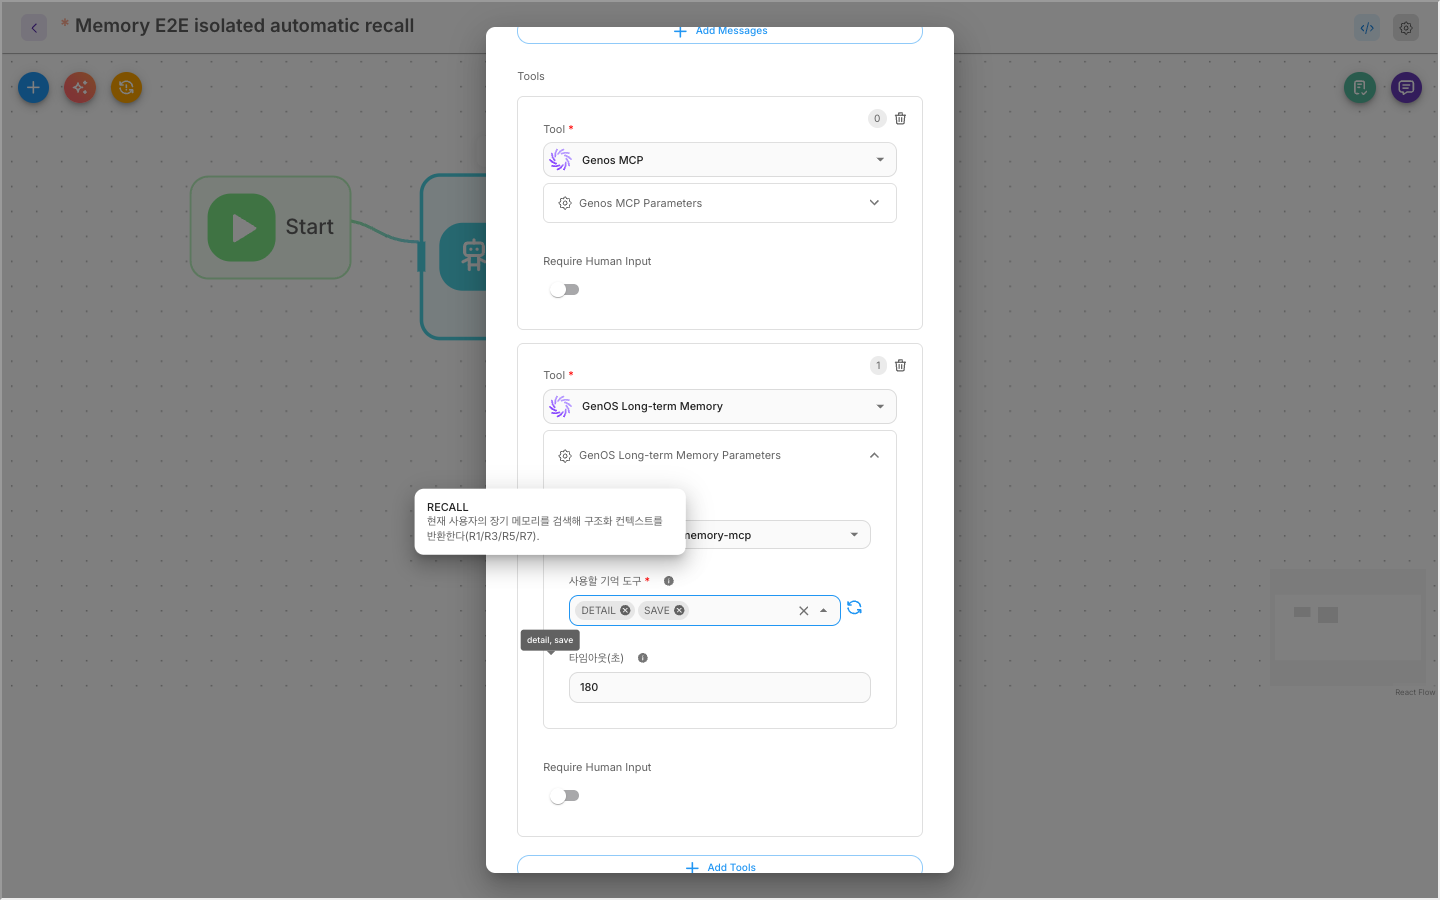Open the settings gear in the header
Screen dimensions: 1440x900
[x=1406, y=28]
